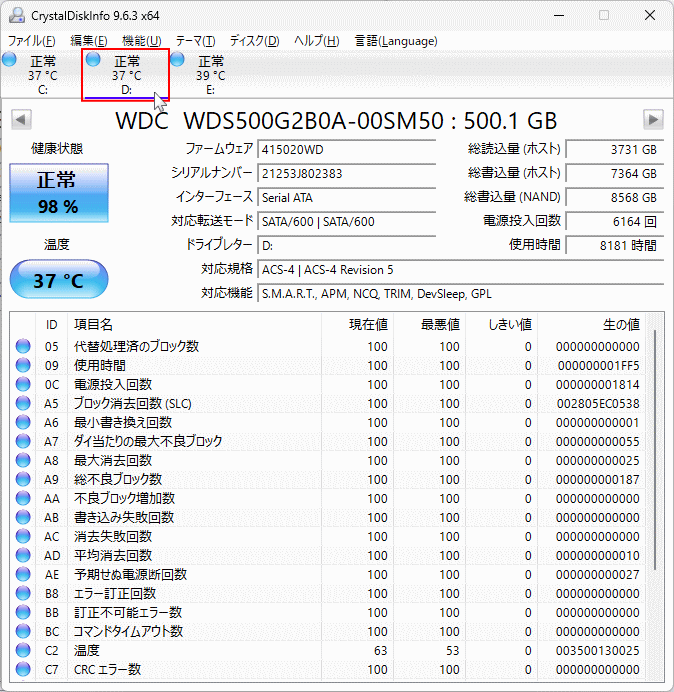The height and width of the screenshot is (692, 674).
Task: Go to next disk with right arrow
Action: (653, 120)
